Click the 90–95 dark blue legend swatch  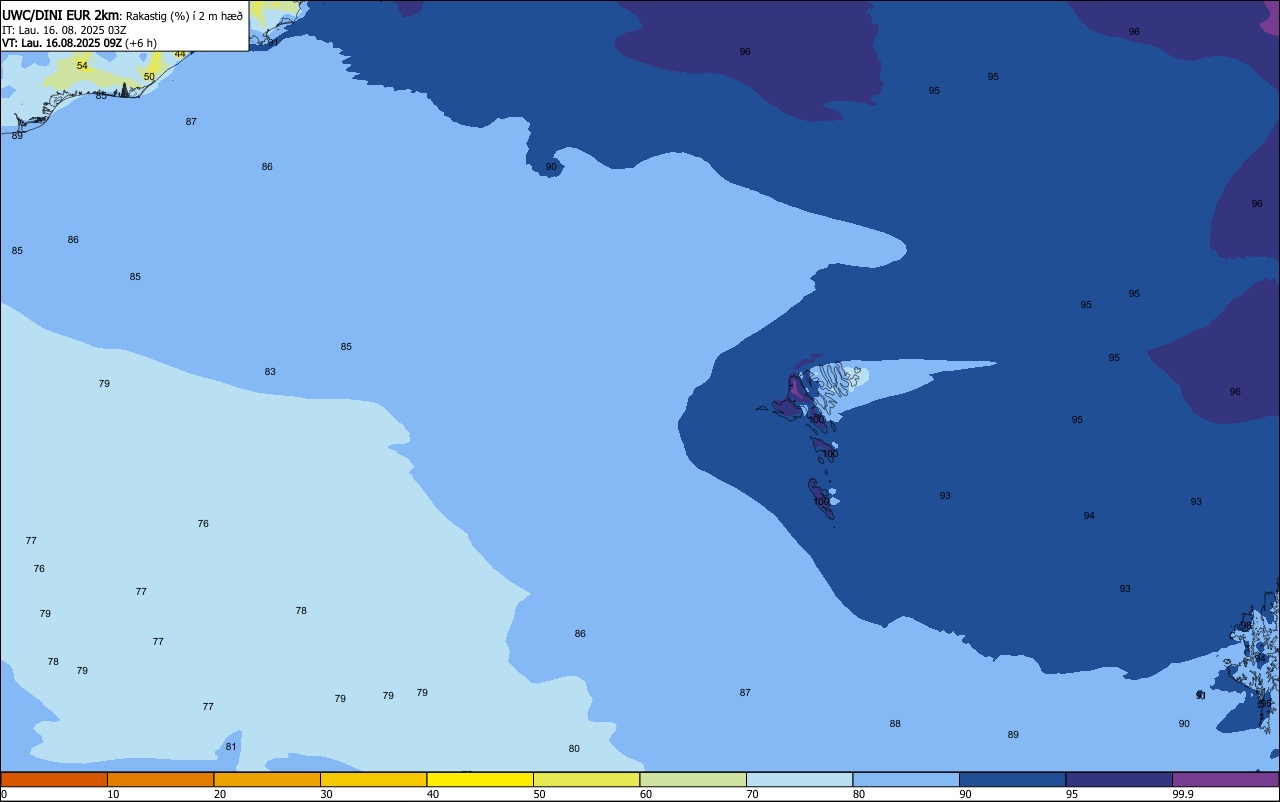point(1012,779)
